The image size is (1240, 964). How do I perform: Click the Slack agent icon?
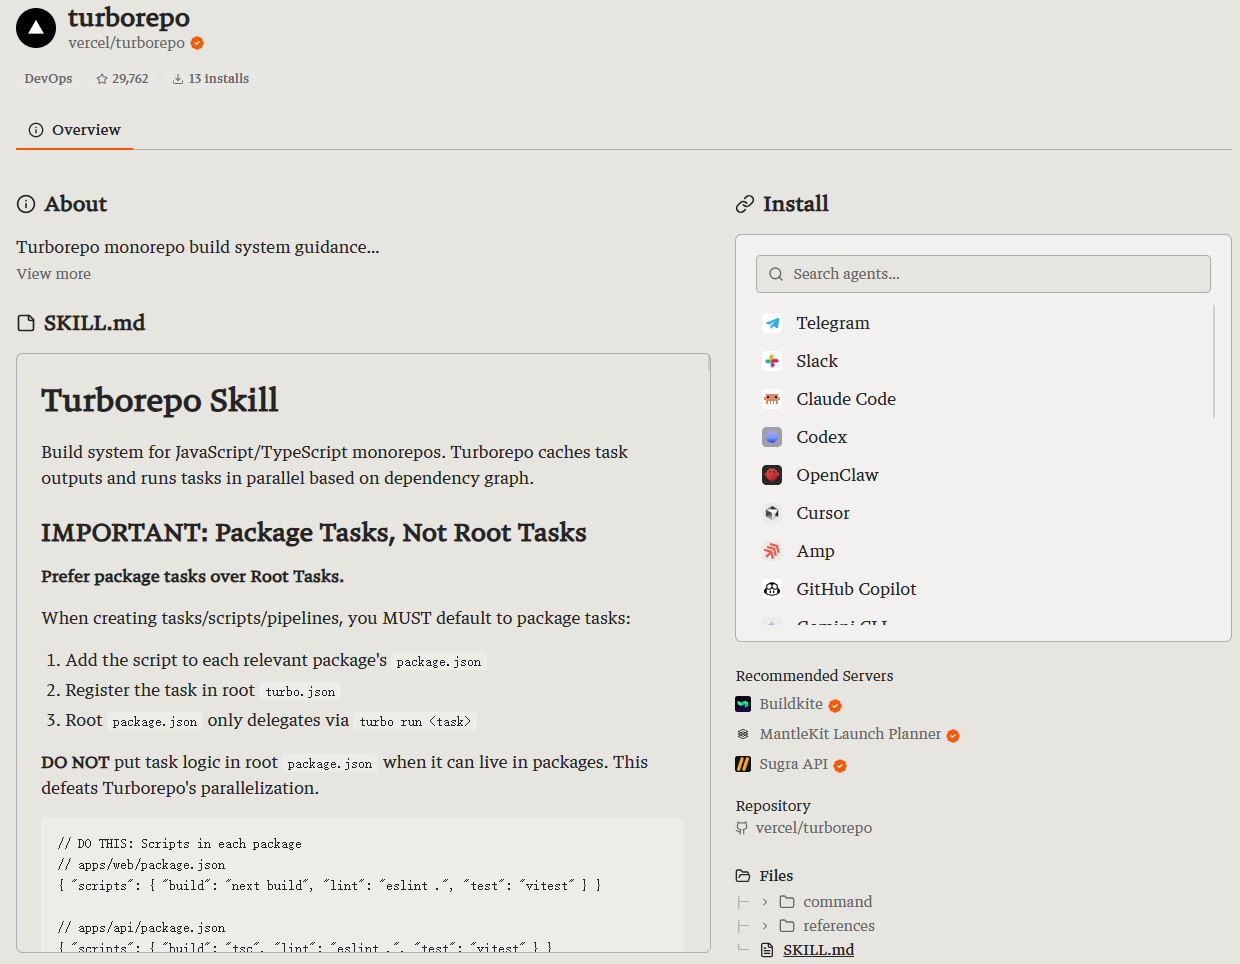(772, 361)
